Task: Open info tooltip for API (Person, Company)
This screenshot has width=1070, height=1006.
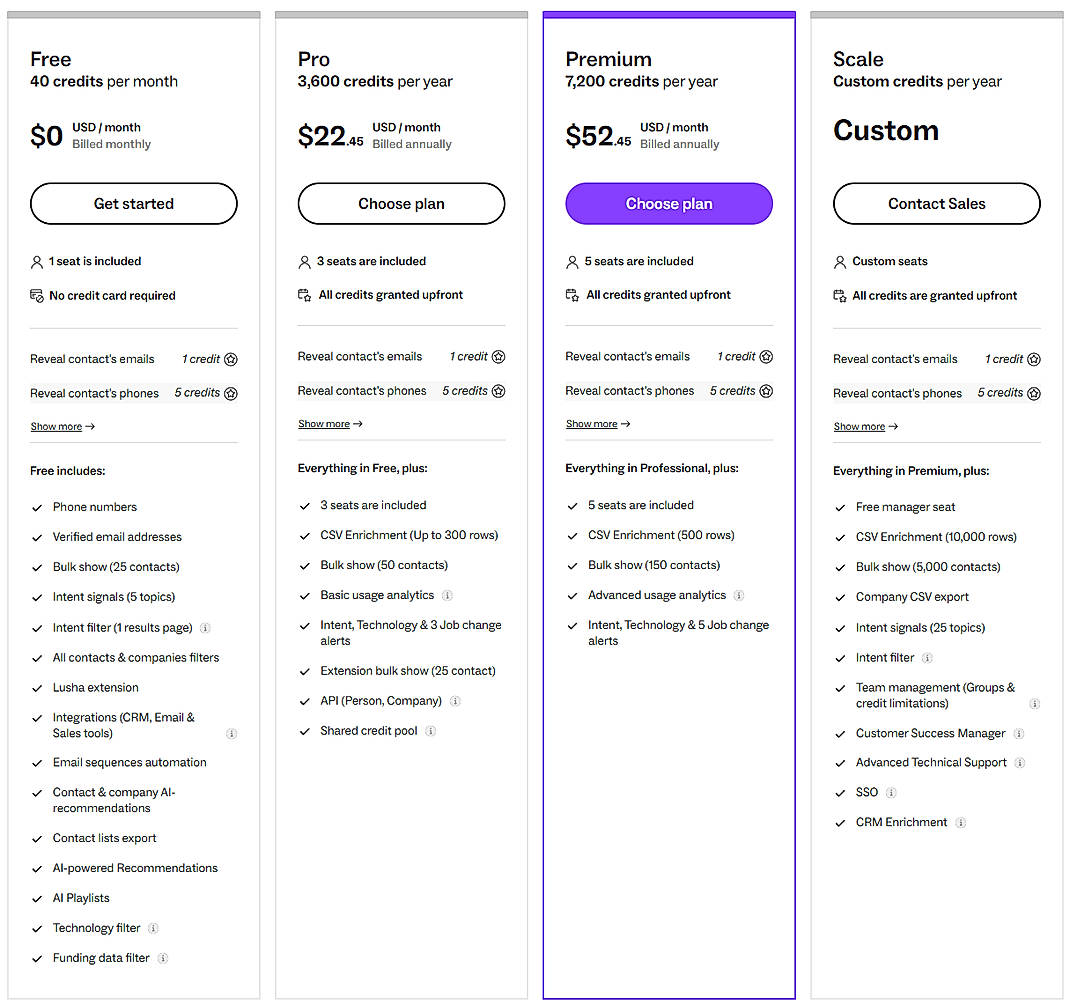Action: pos(455,701)
